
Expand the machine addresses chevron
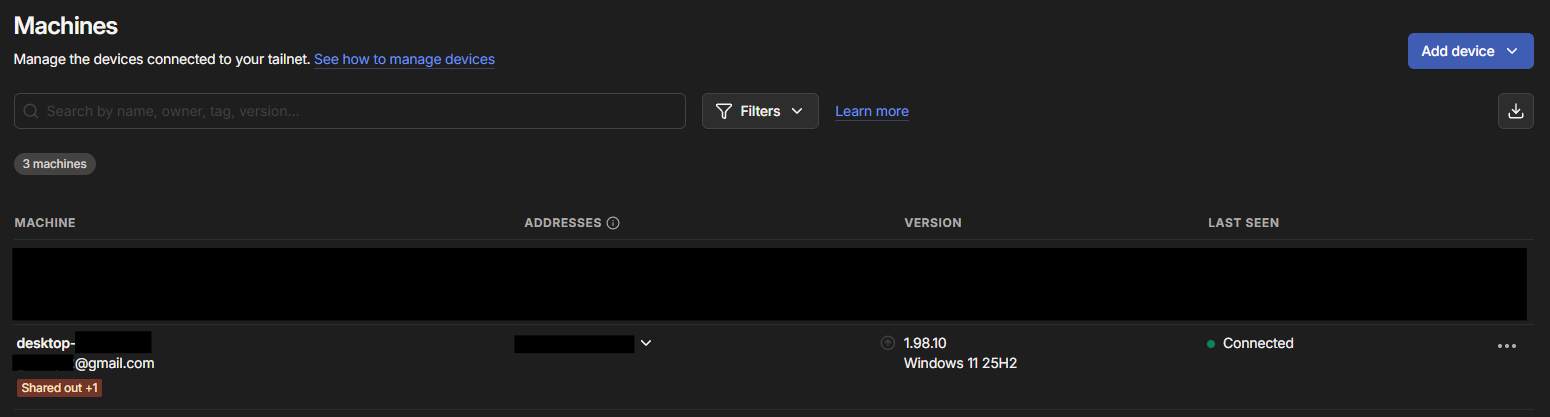[646, 343]
